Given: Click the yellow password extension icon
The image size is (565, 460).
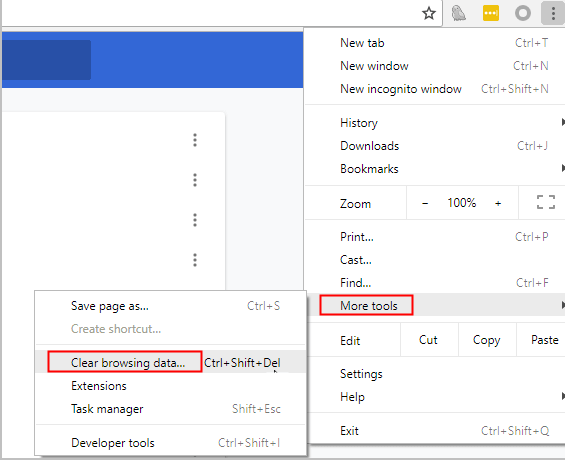Looking at the screenshot, I should [x=491, y=14].
